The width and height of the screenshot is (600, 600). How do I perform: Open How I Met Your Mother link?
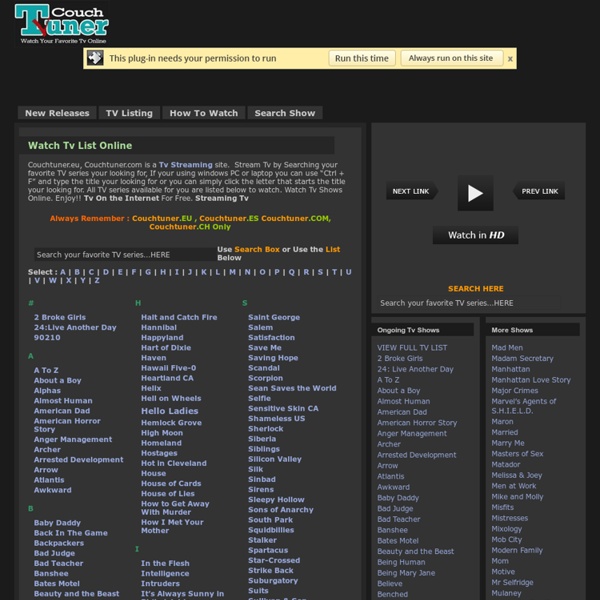[x=172, y=527]
